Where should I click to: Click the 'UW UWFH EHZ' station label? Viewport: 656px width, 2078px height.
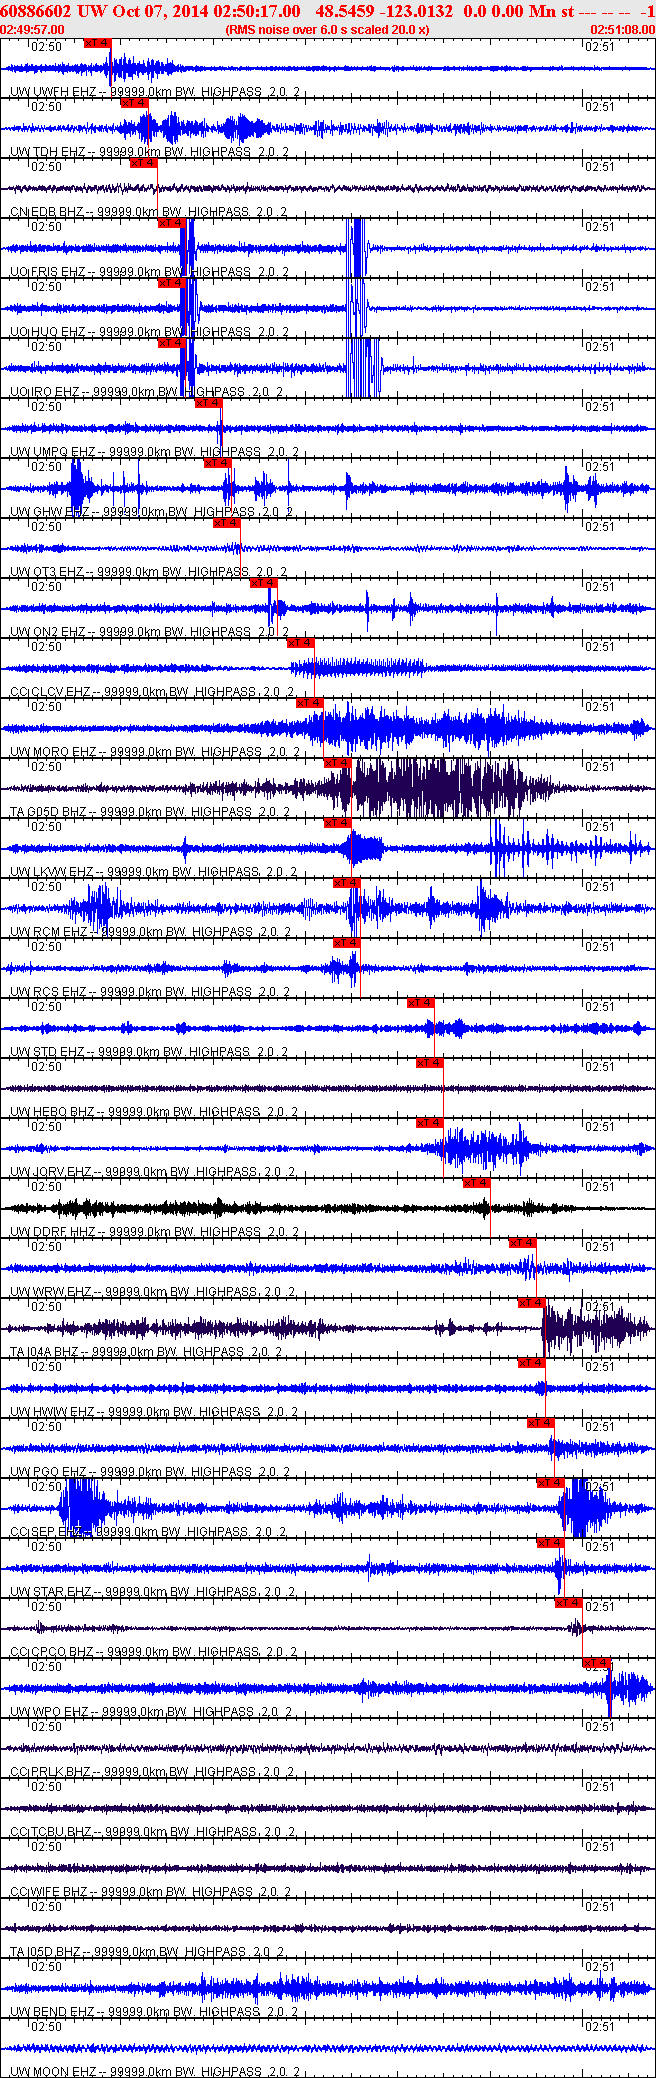tap(47, 92)
